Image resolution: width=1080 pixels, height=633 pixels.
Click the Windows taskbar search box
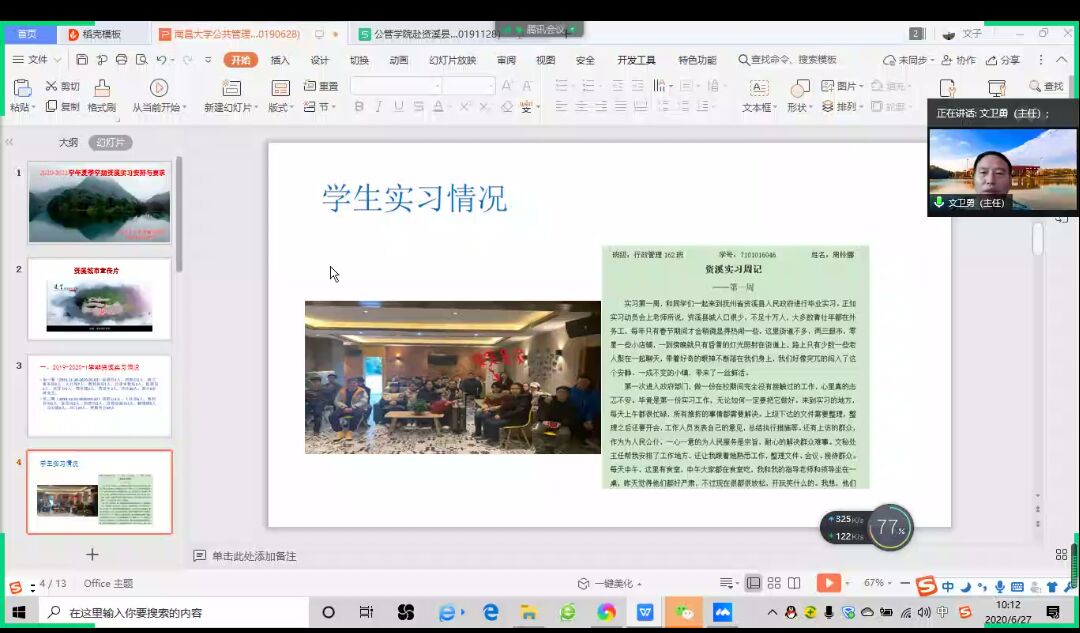point(174,612)
